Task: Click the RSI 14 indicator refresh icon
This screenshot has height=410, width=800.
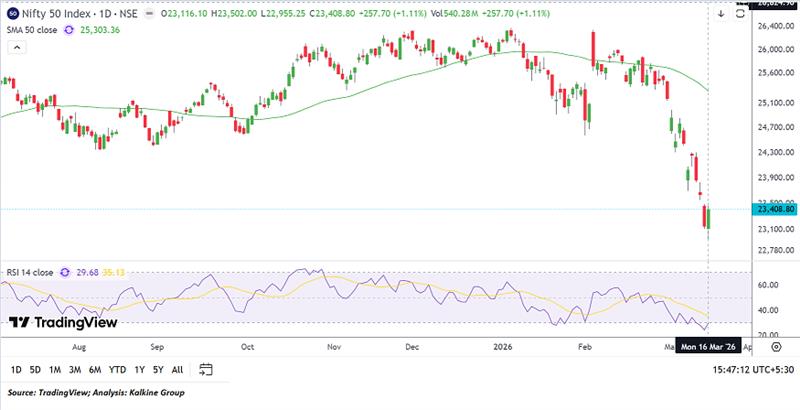Action: pos(66,270)
